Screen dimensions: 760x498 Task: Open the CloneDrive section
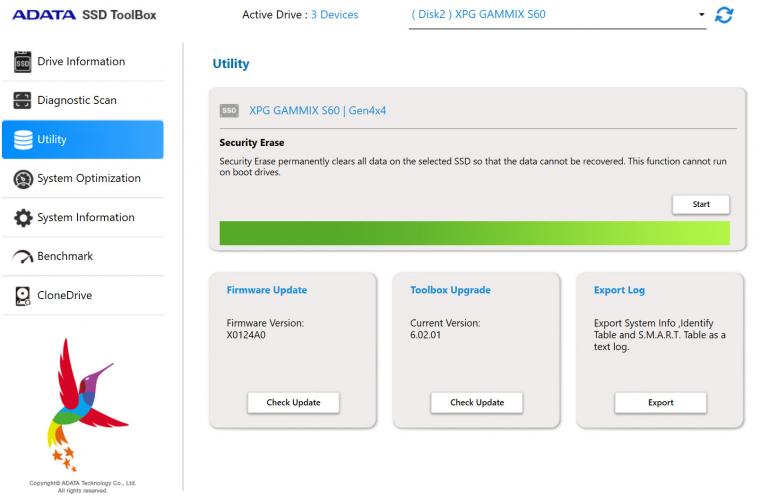point(83,295)
